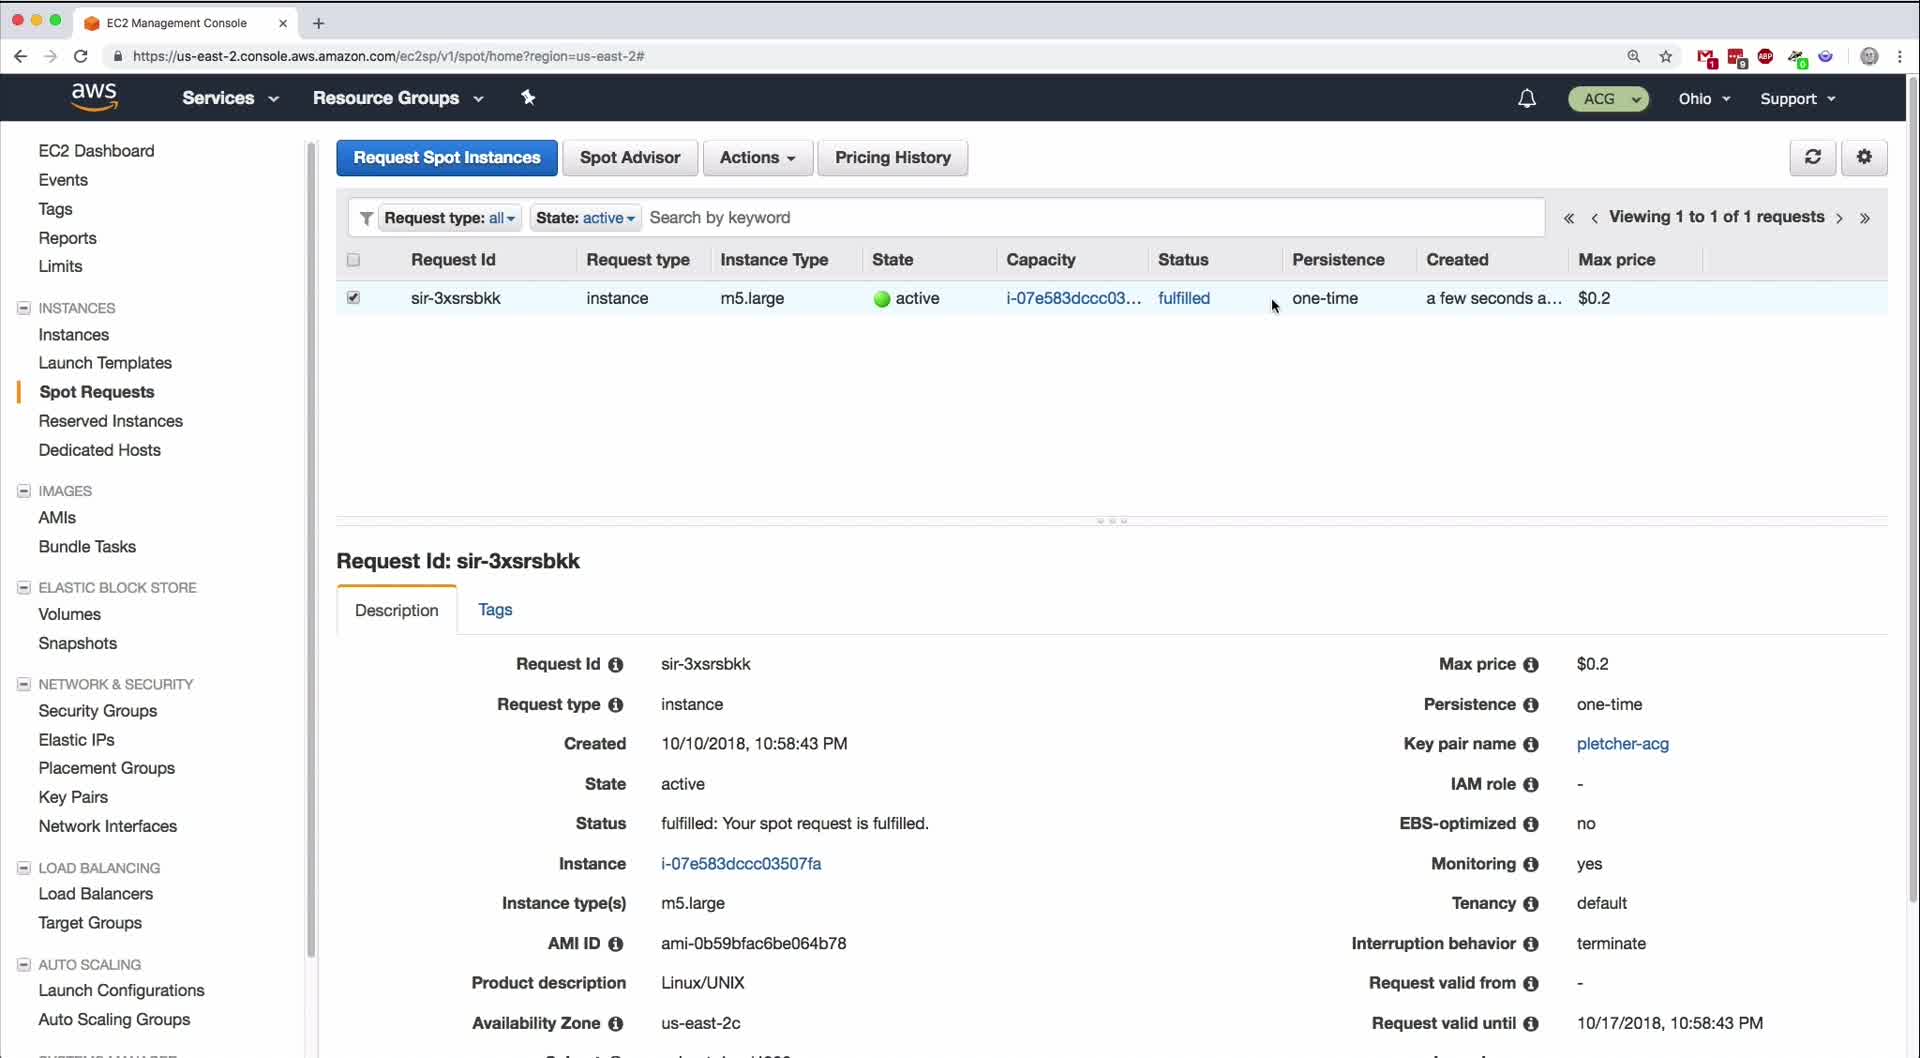This screenshot has width=1920, height=1058.
Task: Show info for Interruption behavior field
Action: click(1530, 944)
